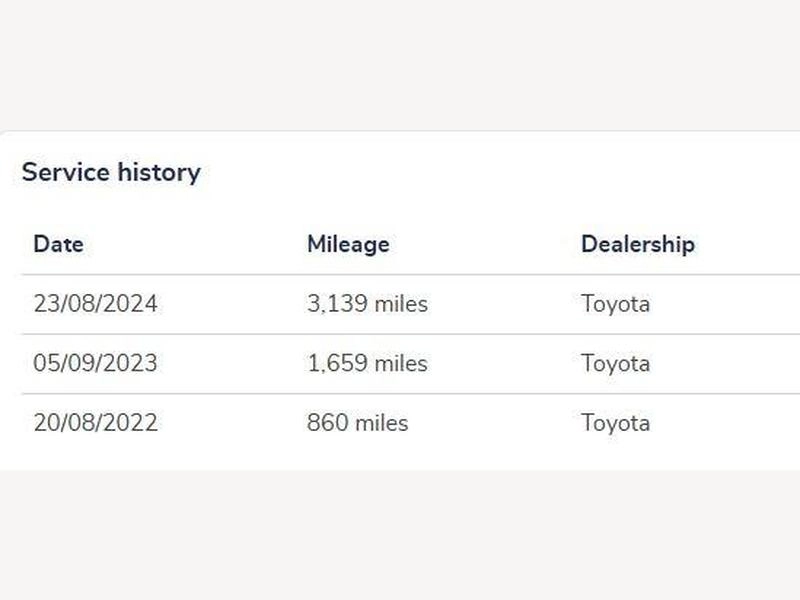
Task: Click the 1,659 miles mileage cell
Action: (367, 363)
